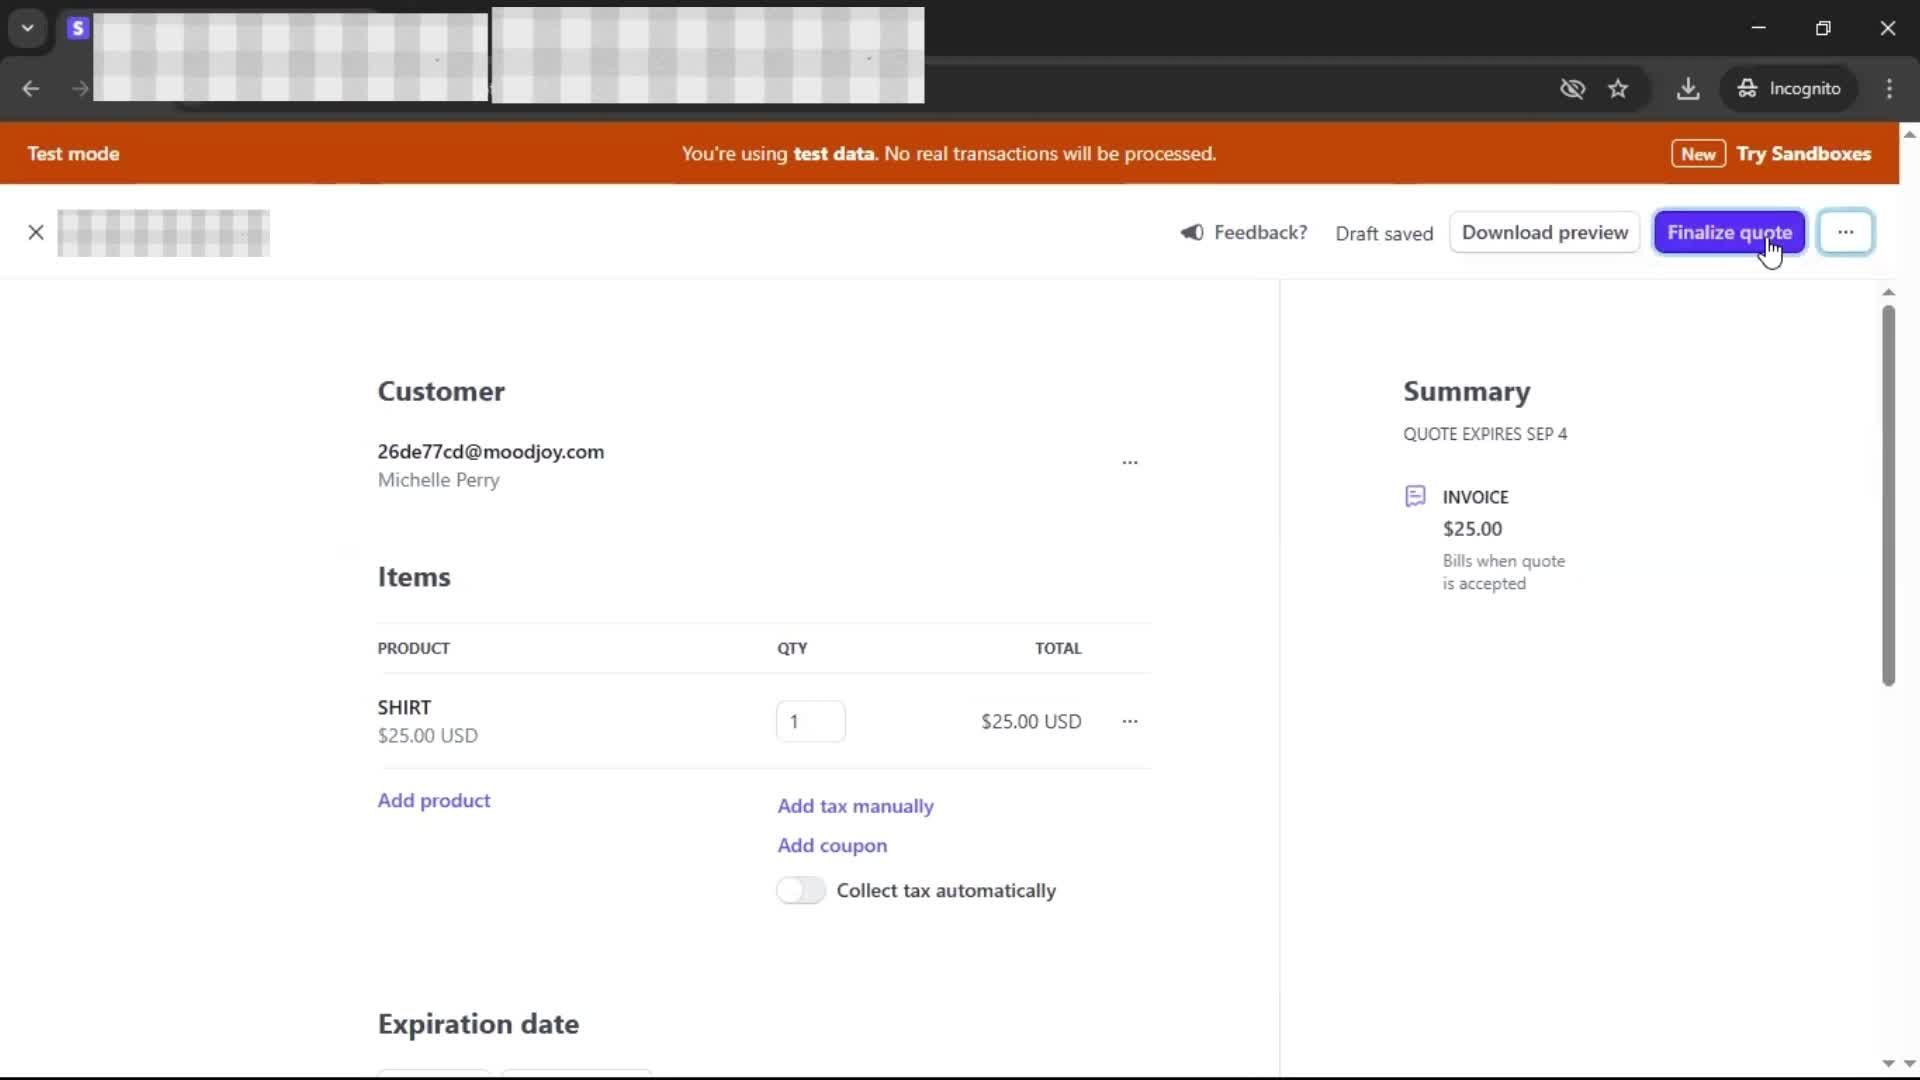Open browser downloads icon
This screenshot has height=1080, width=1920.
tap(1688, 89)
